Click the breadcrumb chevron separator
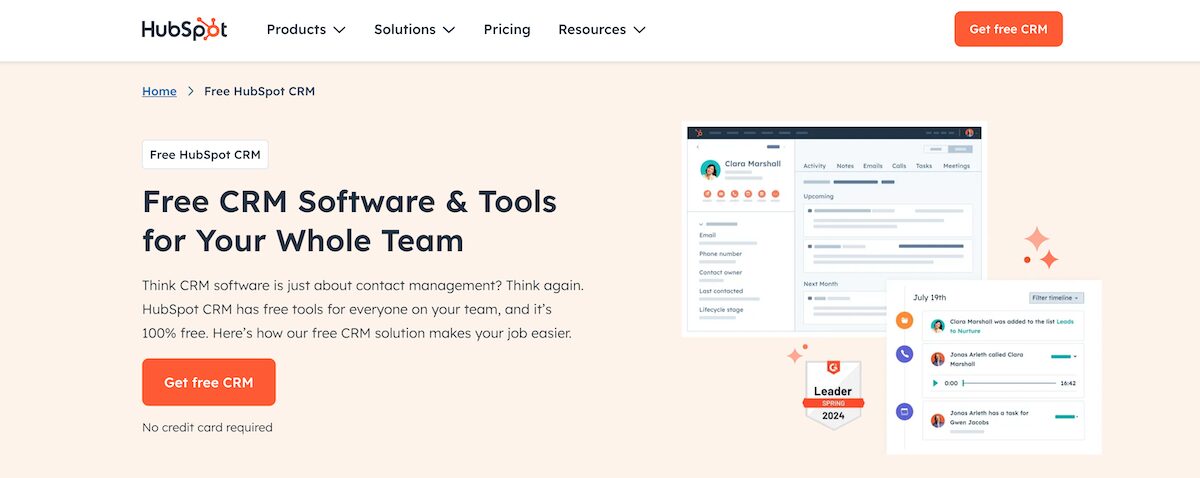Screen dimensions: 1200x478 point(190,91)
